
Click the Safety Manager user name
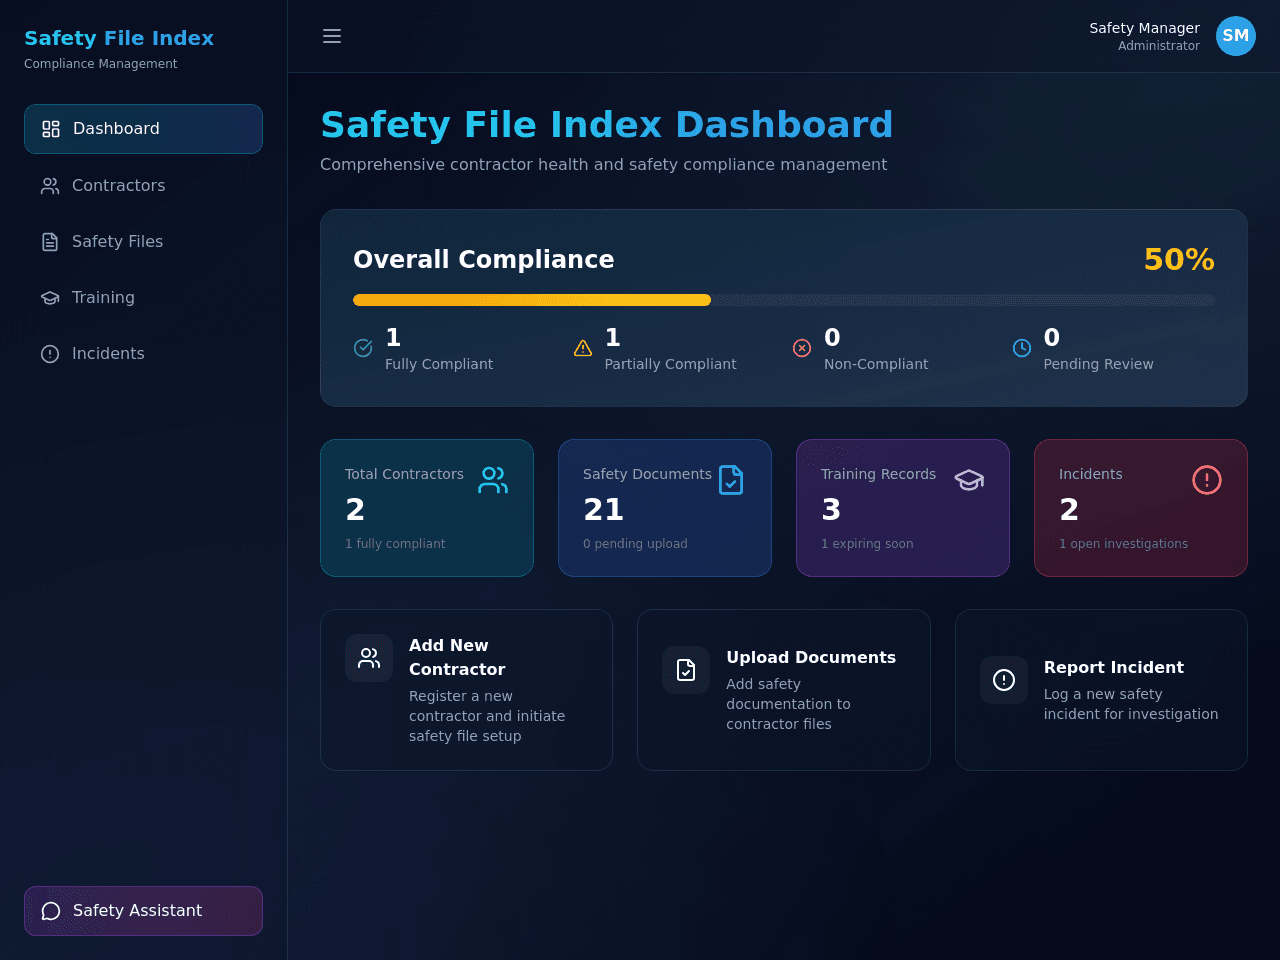point(1144,28)
